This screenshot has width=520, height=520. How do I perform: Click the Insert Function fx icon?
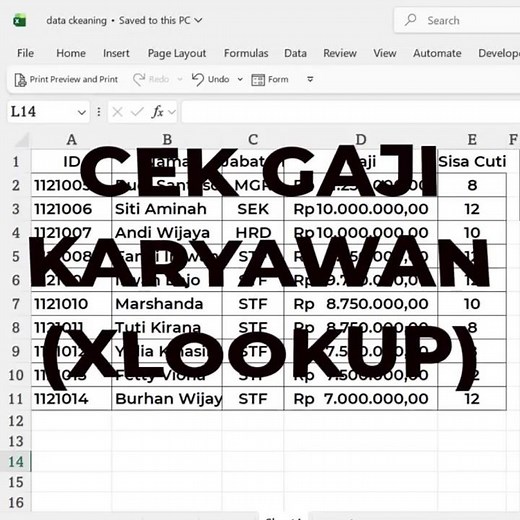[157, 112]
